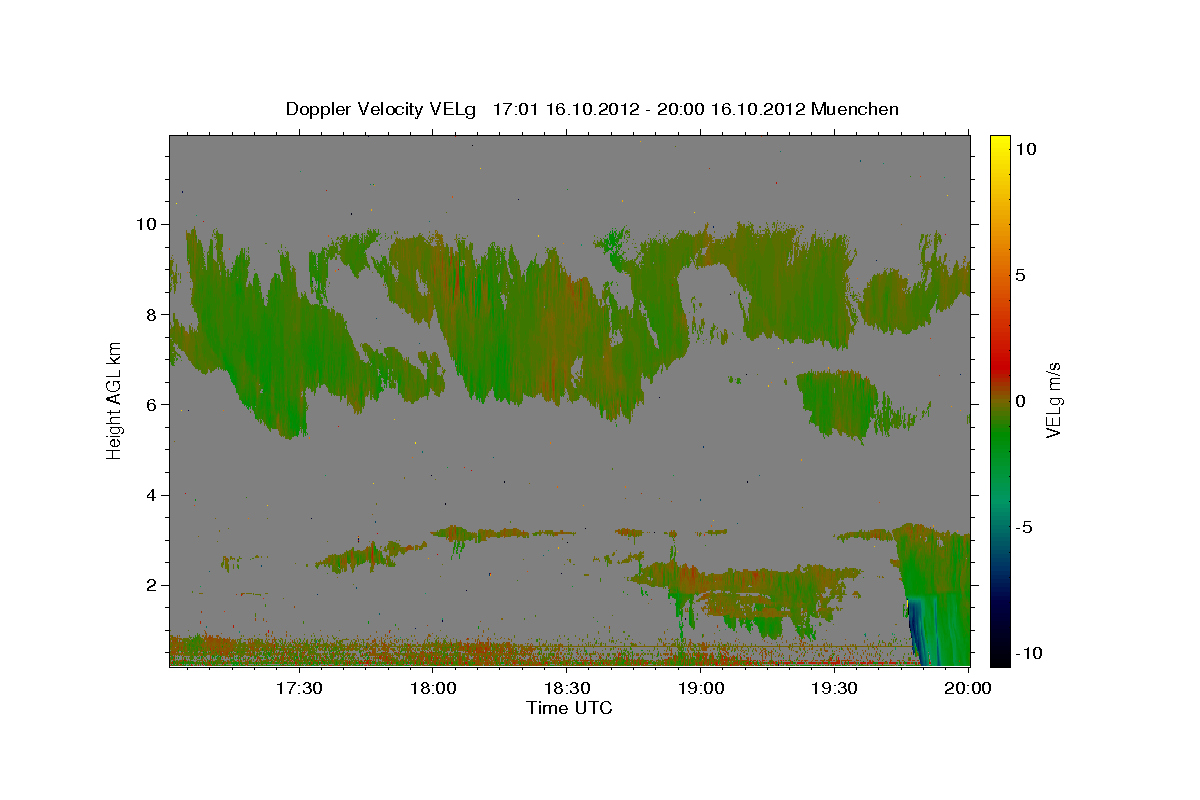Click the height tick label 10
The width and height of the screenshot is (1200, 800).
coord(149,224)
